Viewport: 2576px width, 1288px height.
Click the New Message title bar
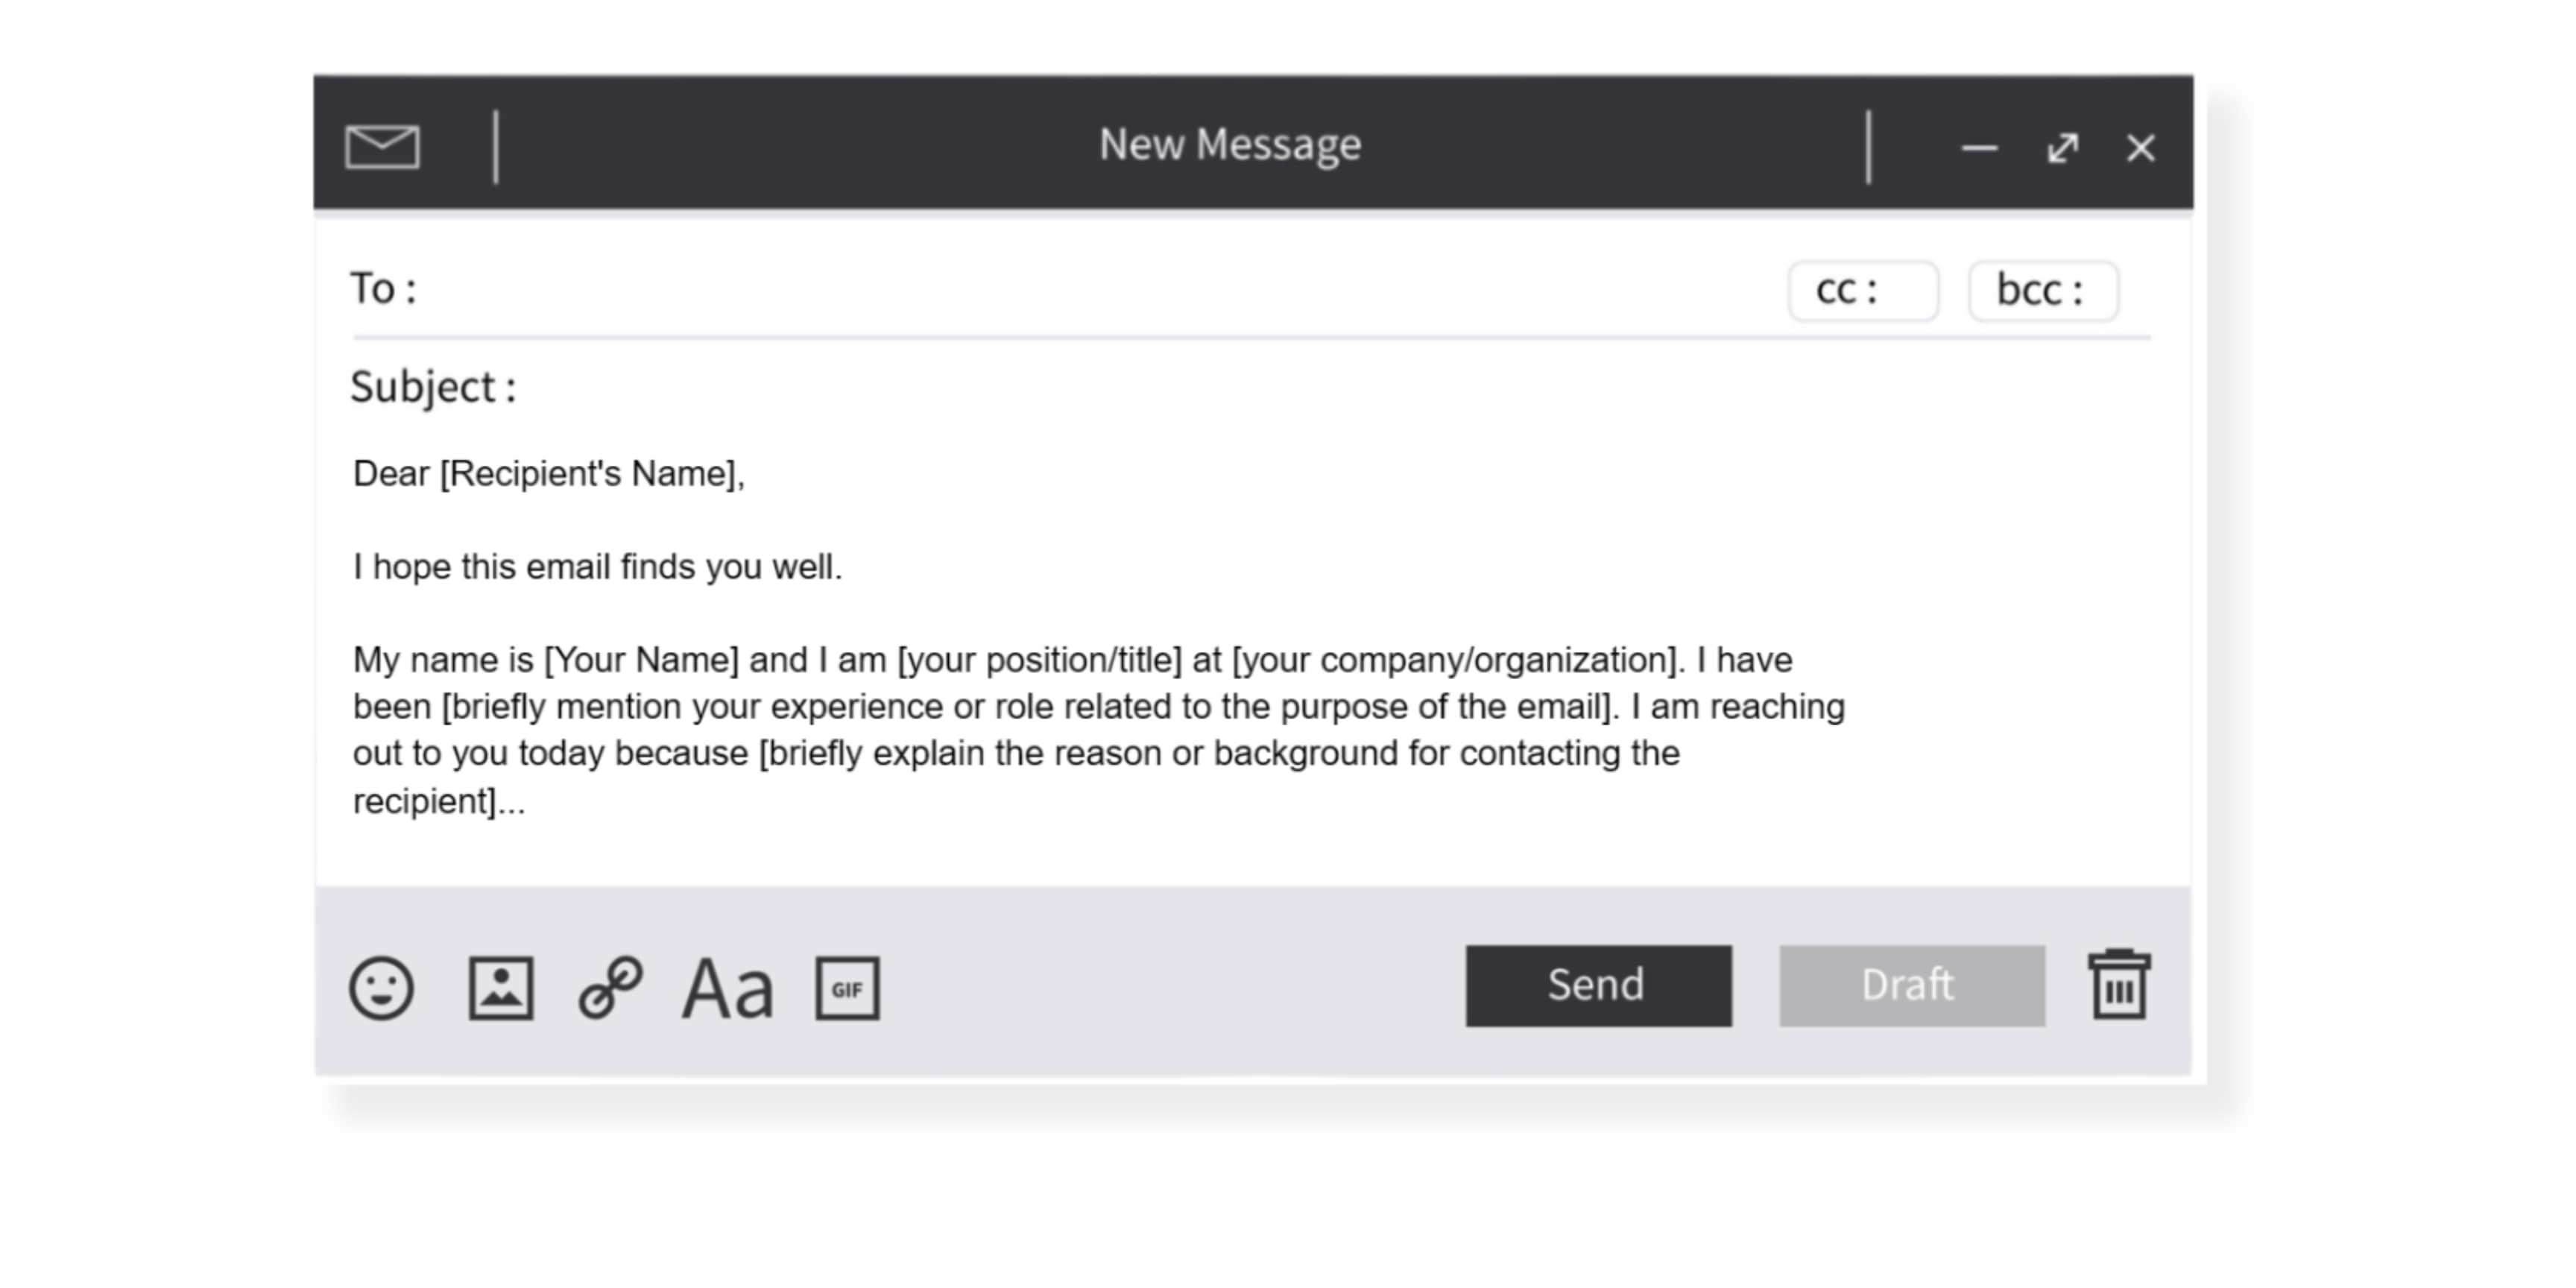coord(1230,145)
